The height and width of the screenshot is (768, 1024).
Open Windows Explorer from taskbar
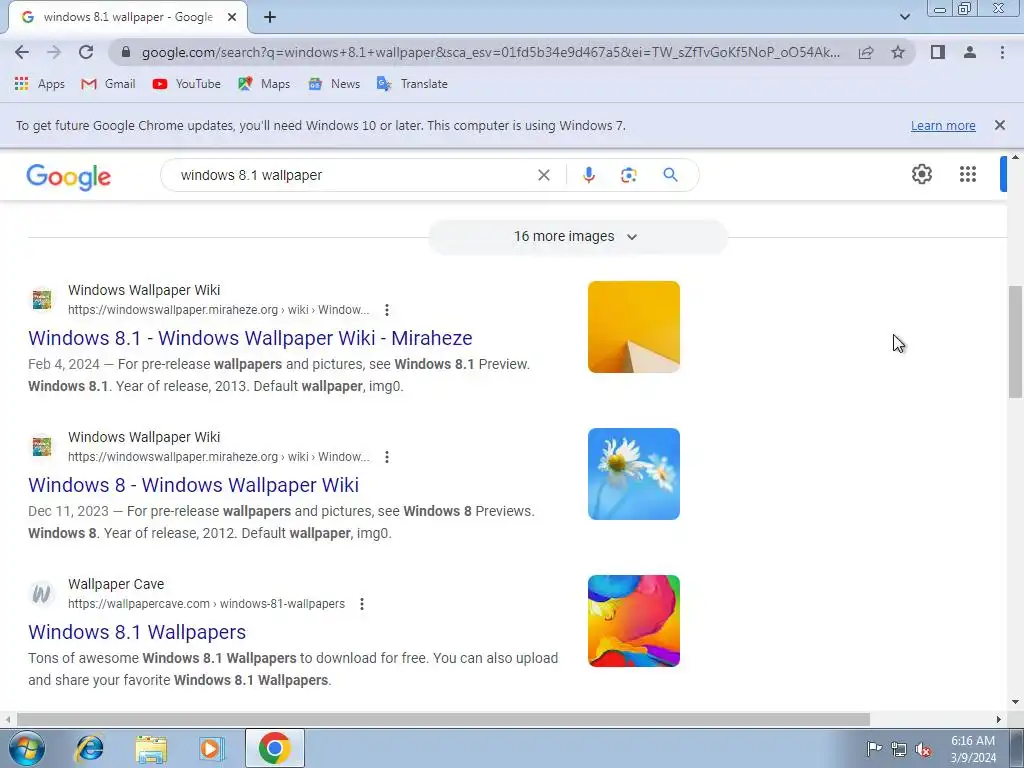(x=151, y=748)
